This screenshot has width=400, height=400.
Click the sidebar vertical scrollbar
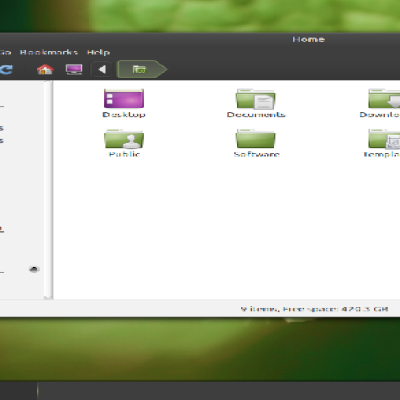point(48,190)
